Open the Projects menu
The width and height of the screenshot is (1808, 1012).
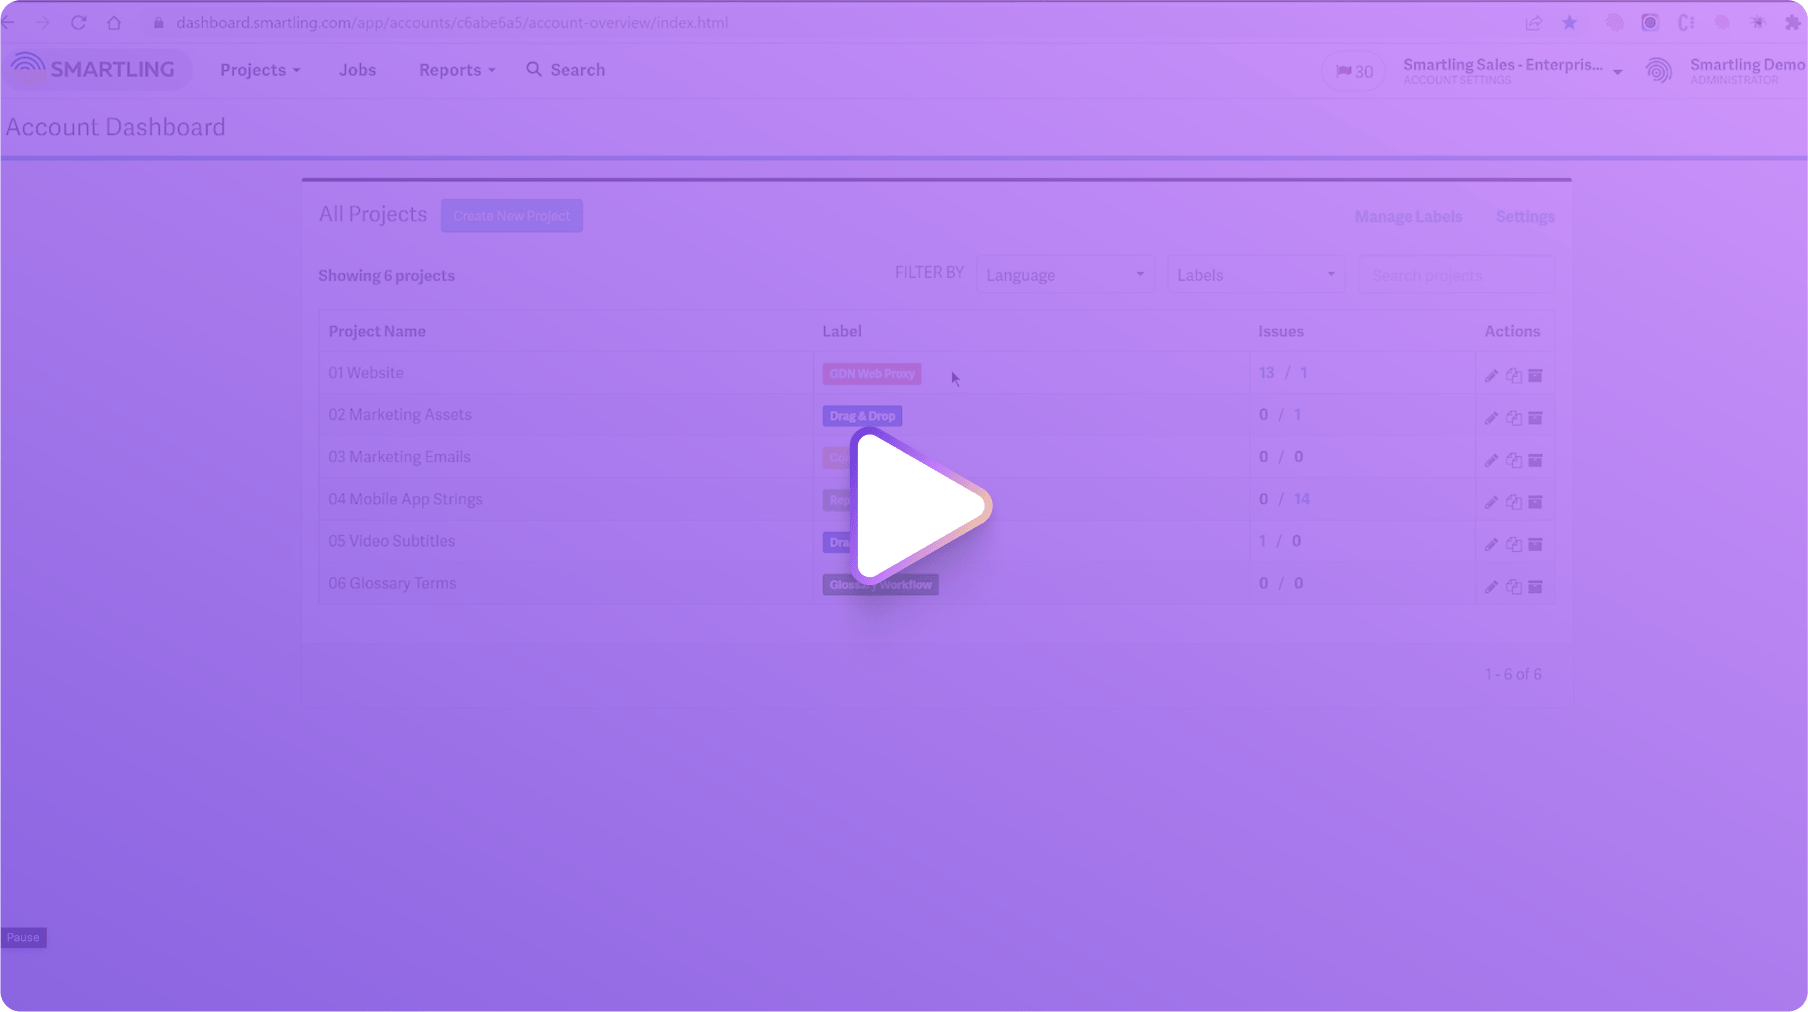coord(259,70)
